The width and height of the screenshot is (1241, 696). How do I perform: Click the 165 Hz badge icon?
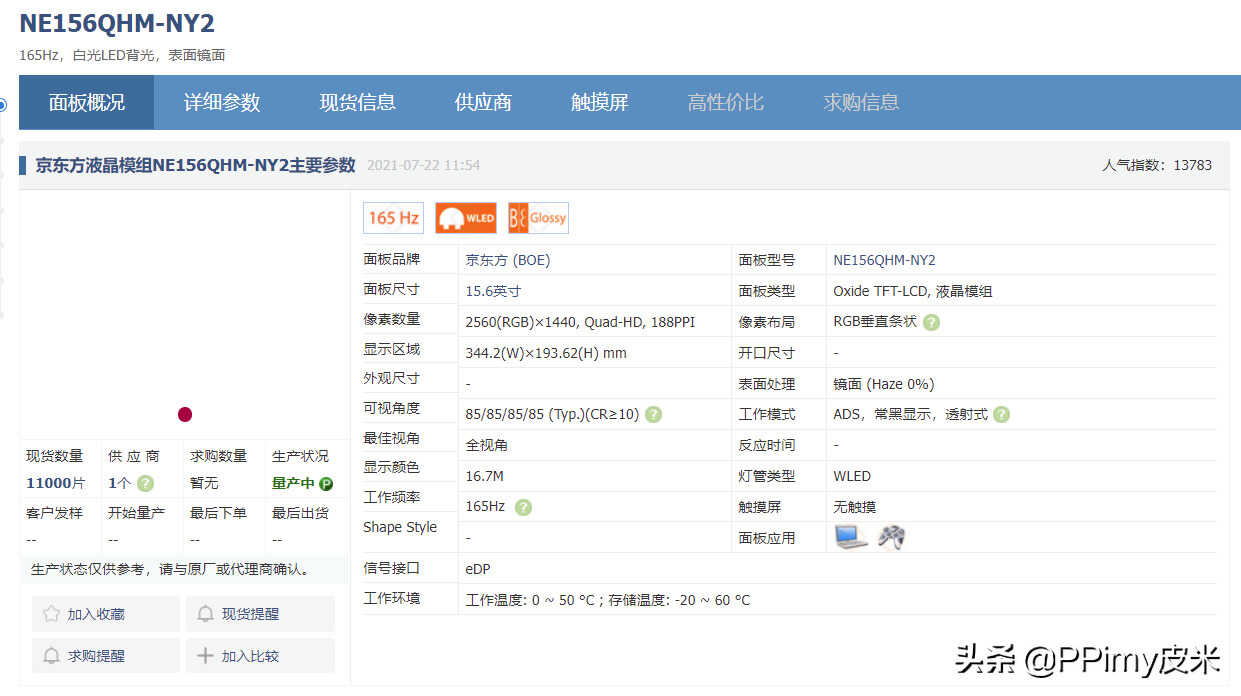(393, 218)
